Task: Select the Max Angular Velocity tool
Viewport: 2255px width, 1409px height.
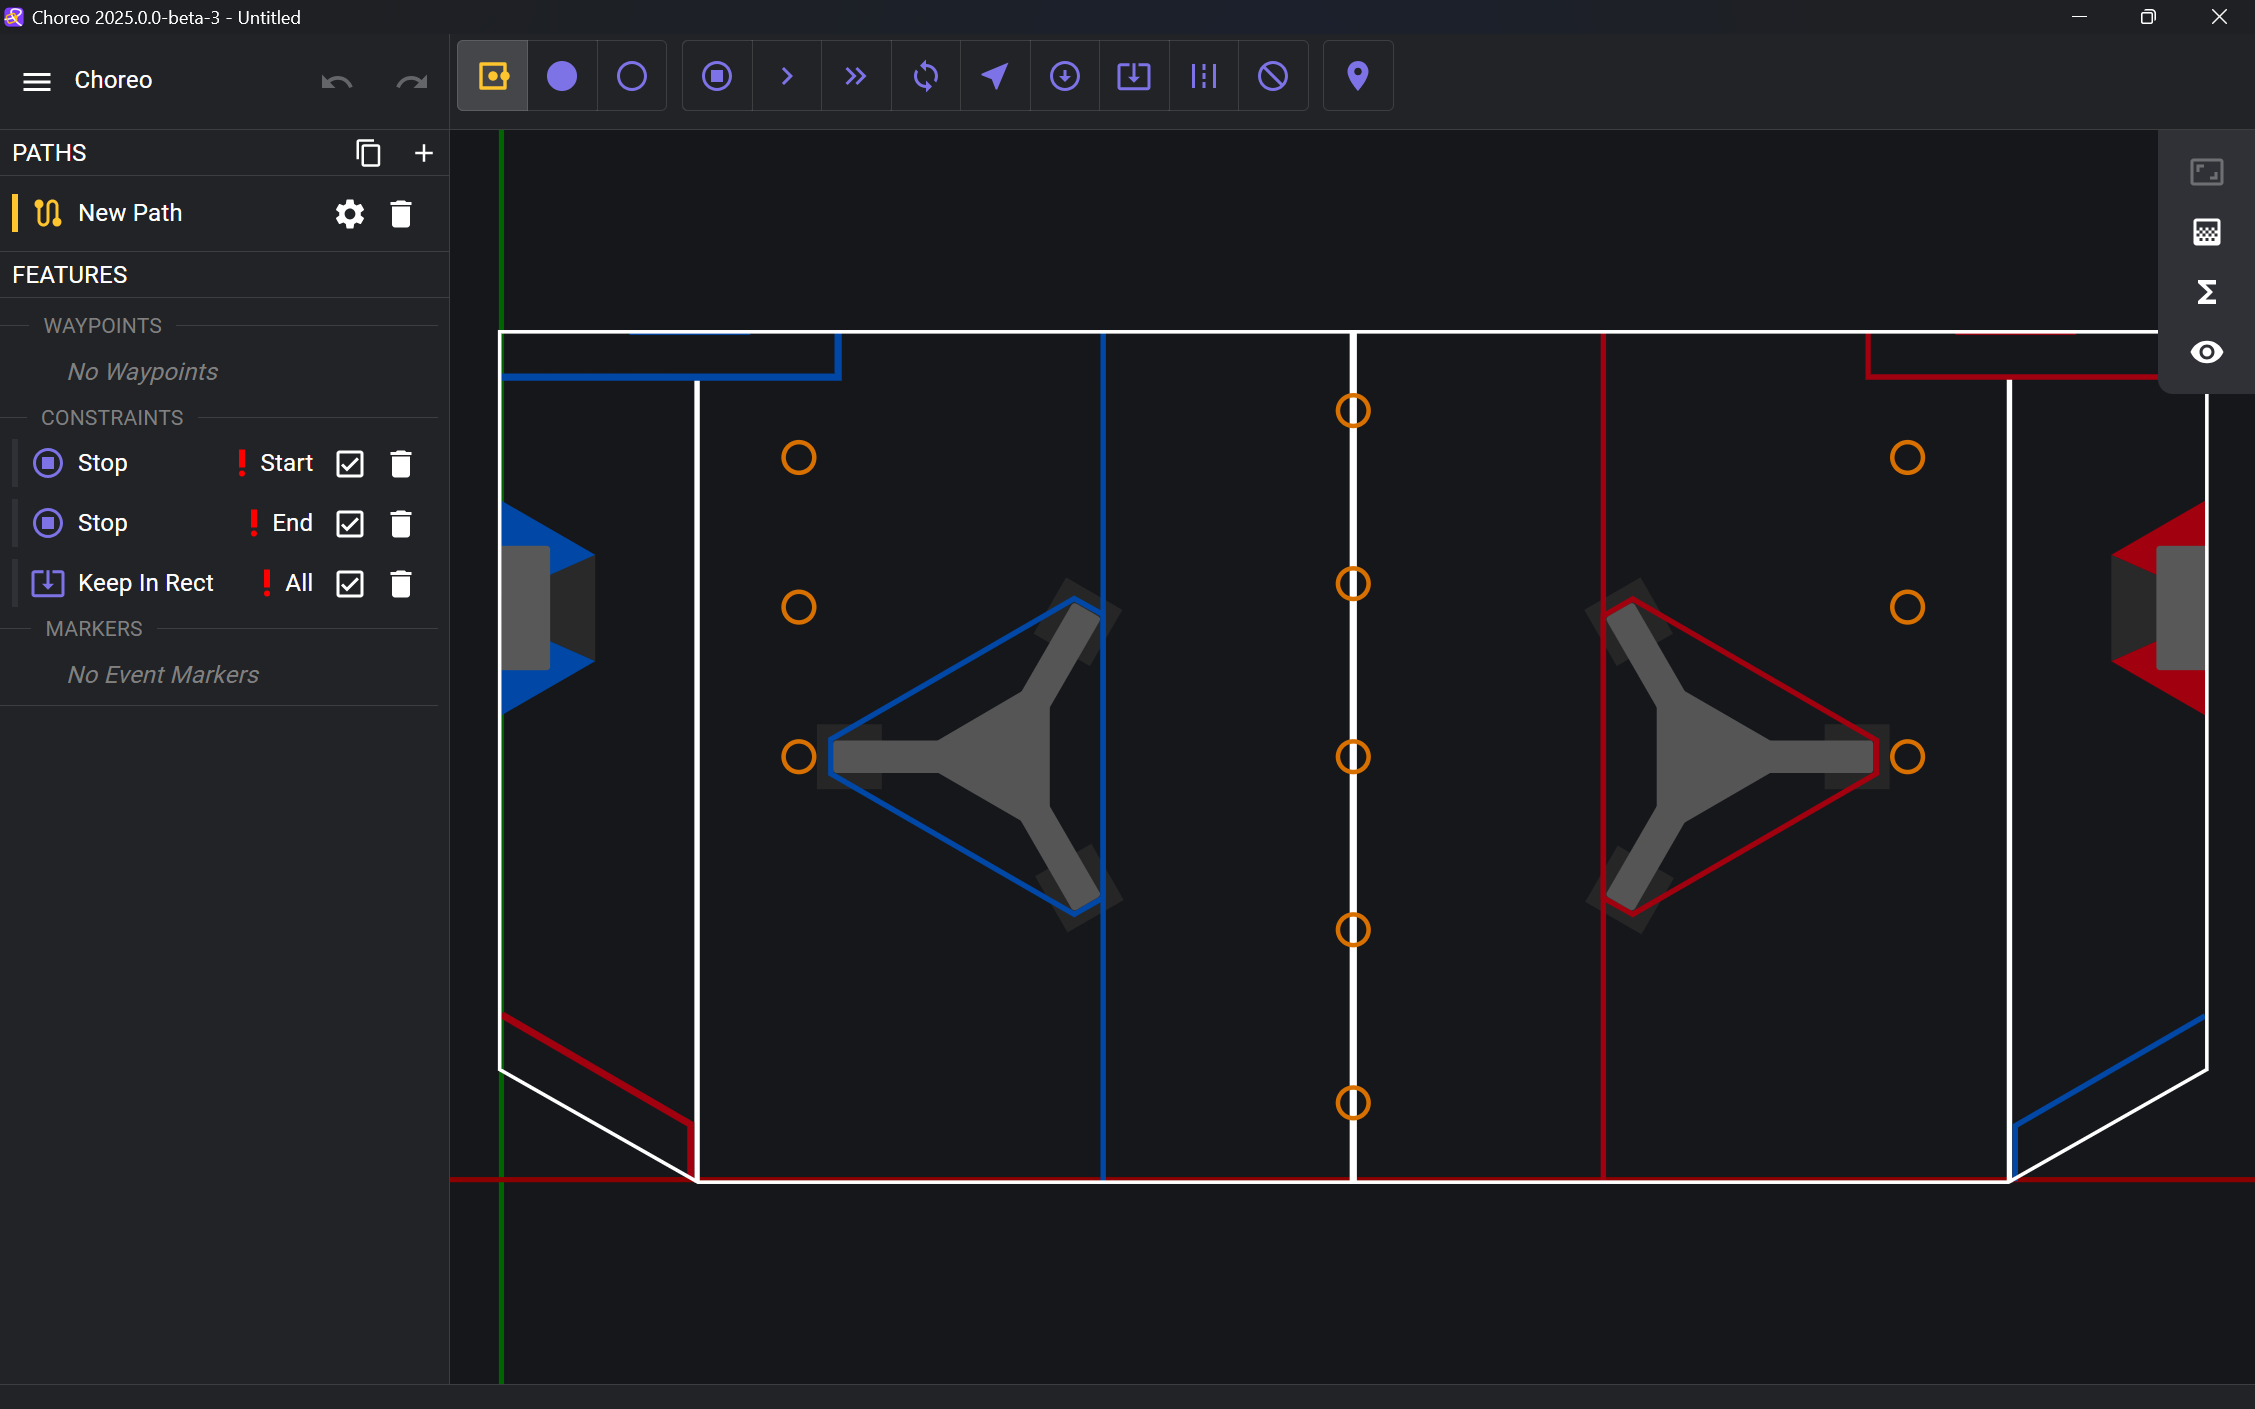Action: 926,76
